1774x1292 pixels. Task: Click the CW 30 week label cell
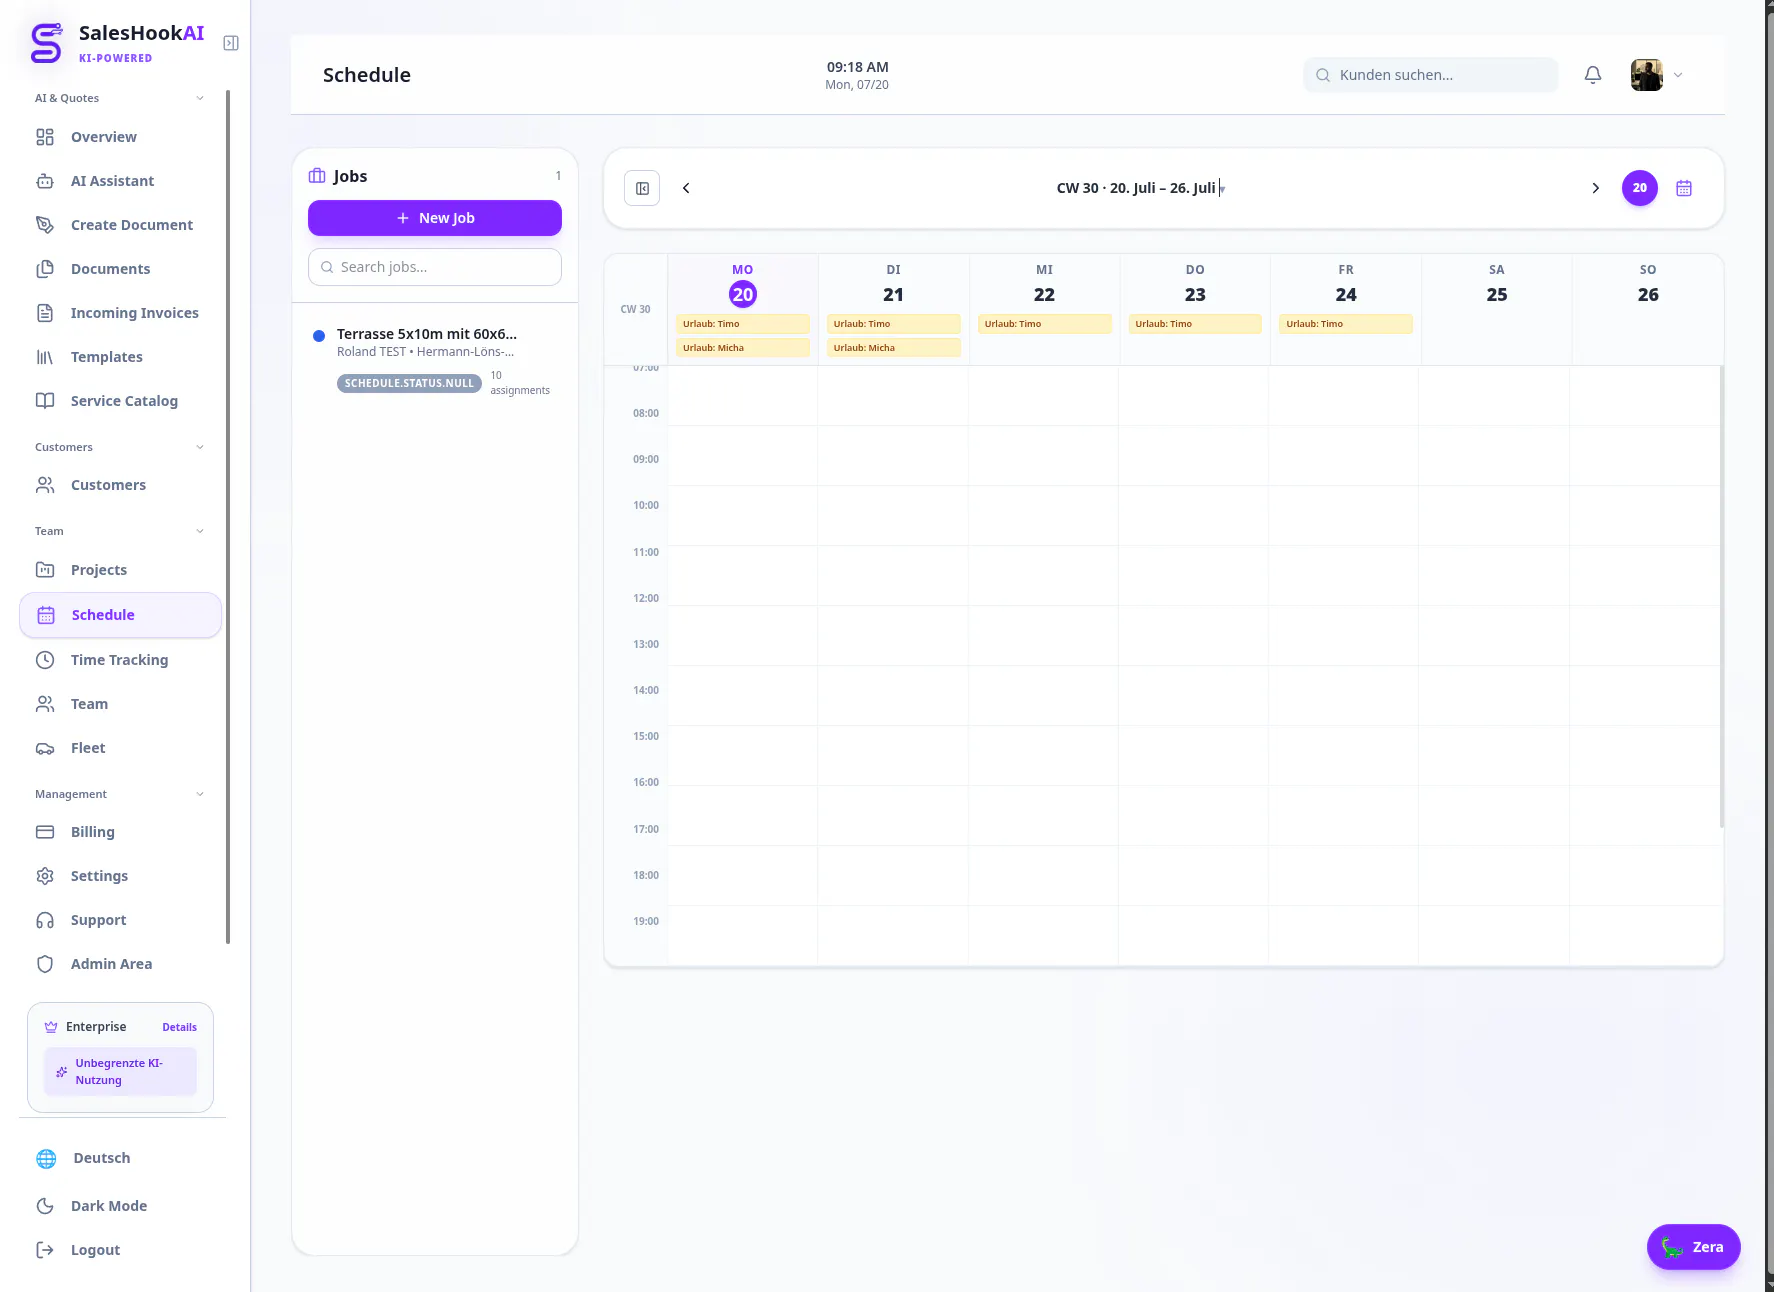click(x=636, y=309)
